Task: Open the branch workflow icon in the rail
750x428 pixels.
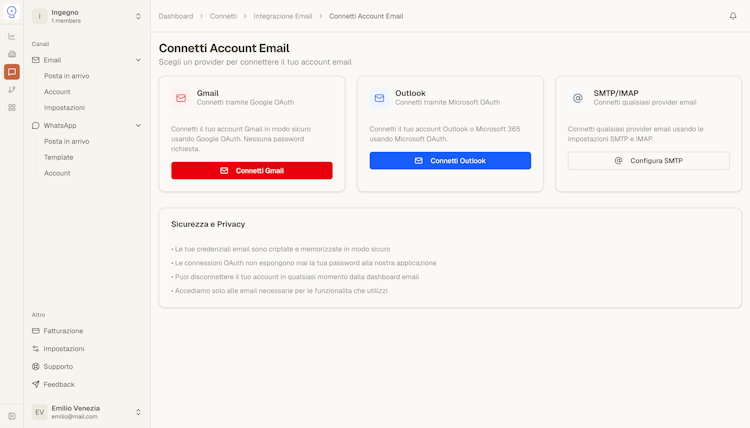Action: pos(12,90)
